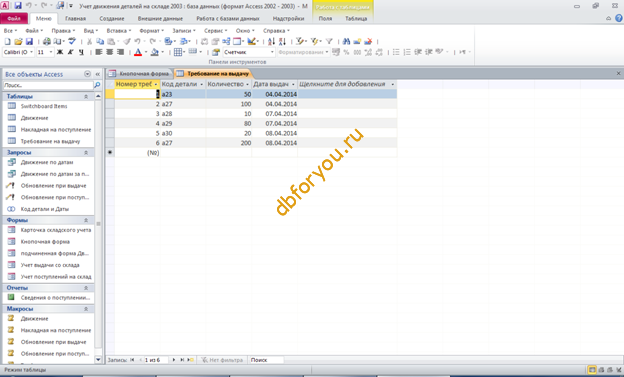
Task: Click the Relationships diagram icon
Action: (226, 41)
